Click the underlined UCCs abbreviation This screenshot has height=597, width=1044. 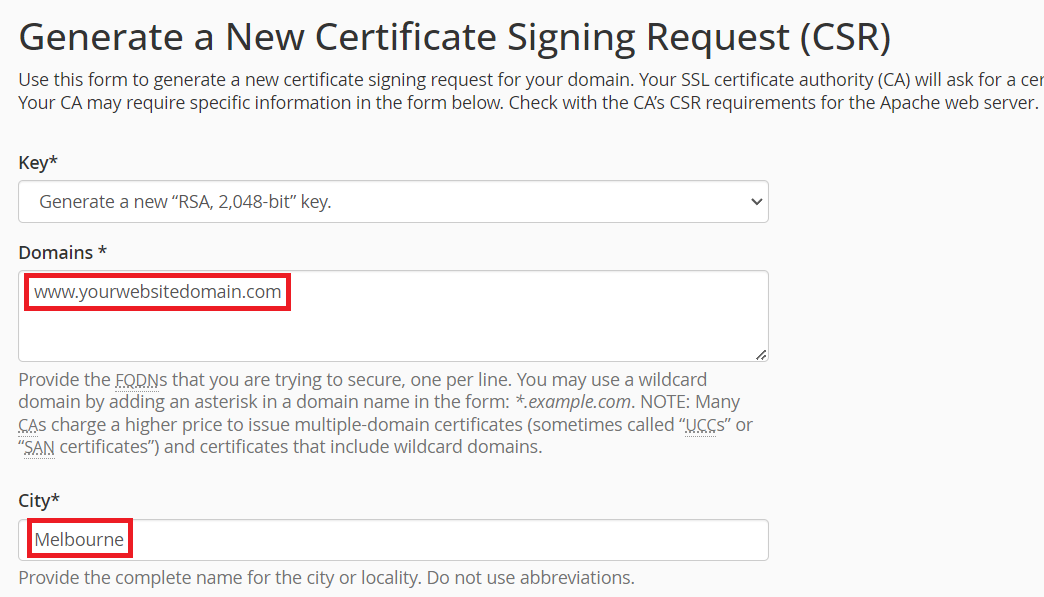[710, 425]
